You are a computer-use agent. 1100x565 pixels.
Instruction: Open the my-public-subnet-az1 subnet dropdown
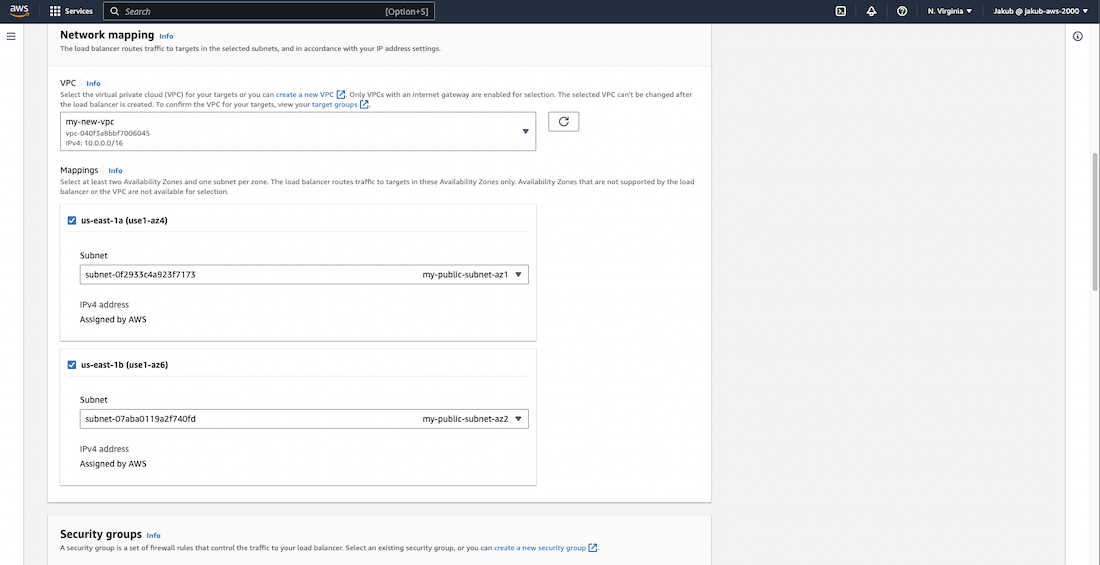click(304, 274)
